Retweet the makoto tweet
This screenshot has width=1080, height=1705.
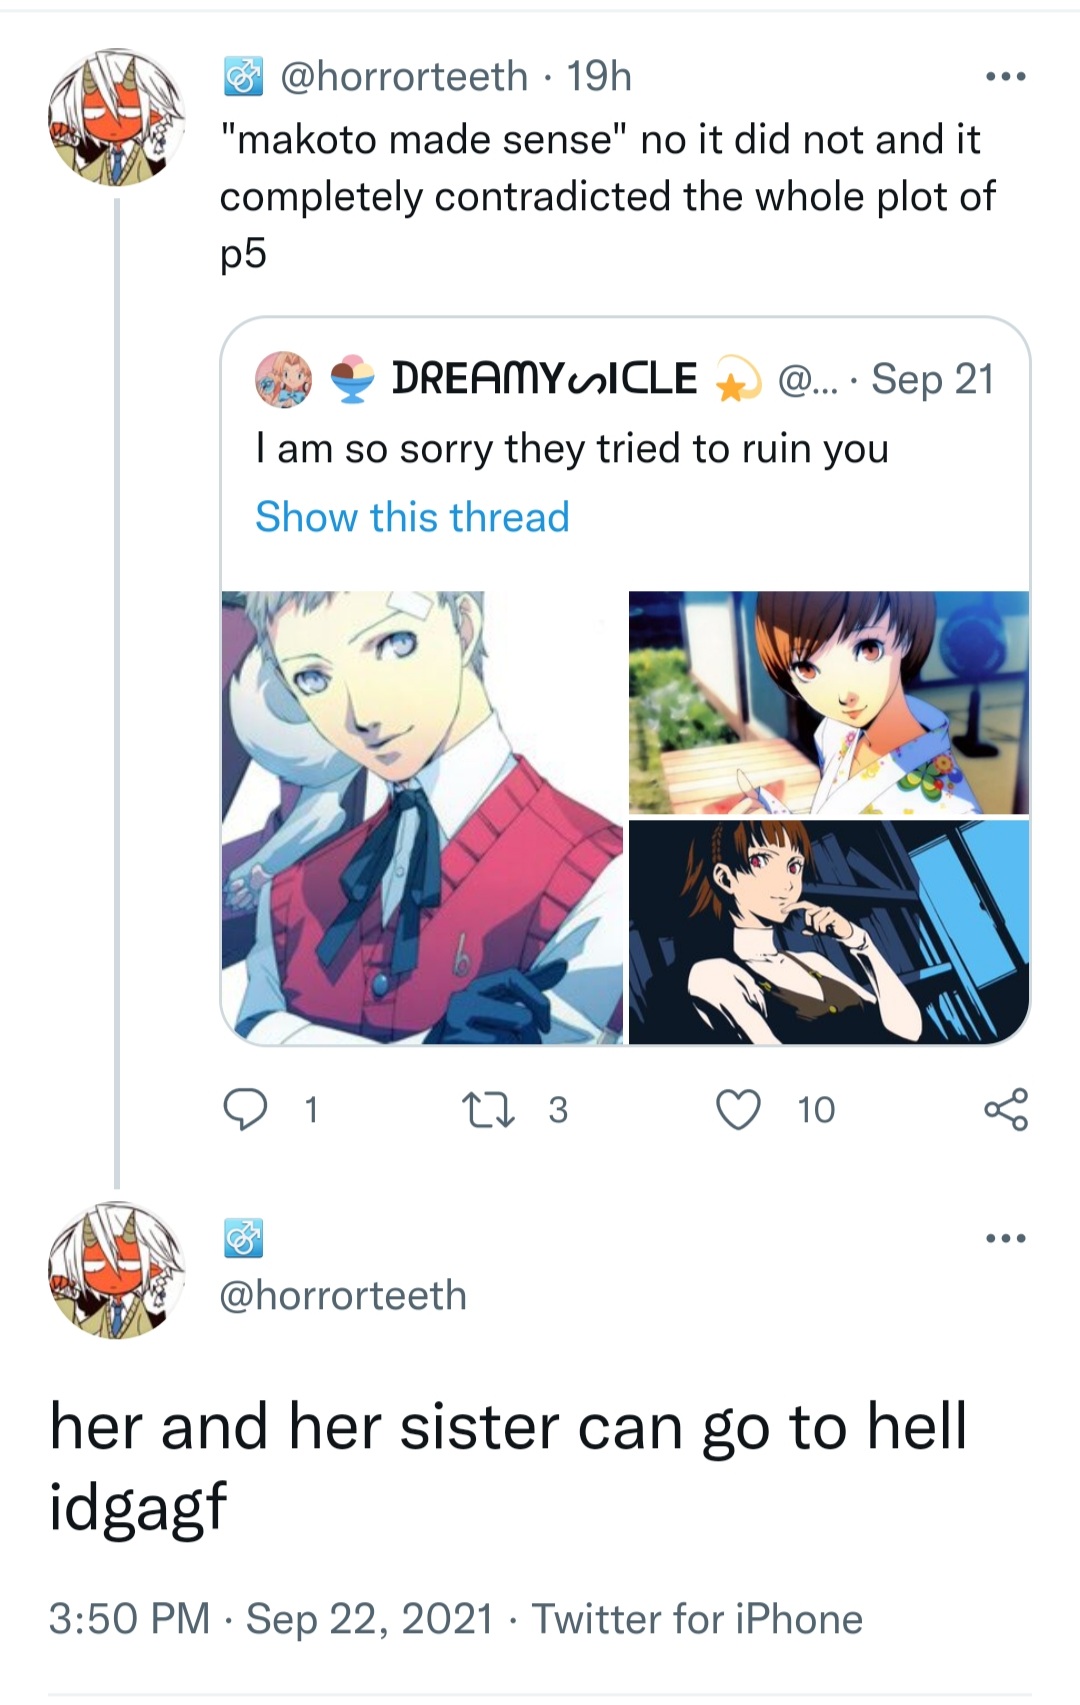click(487, 1109)
